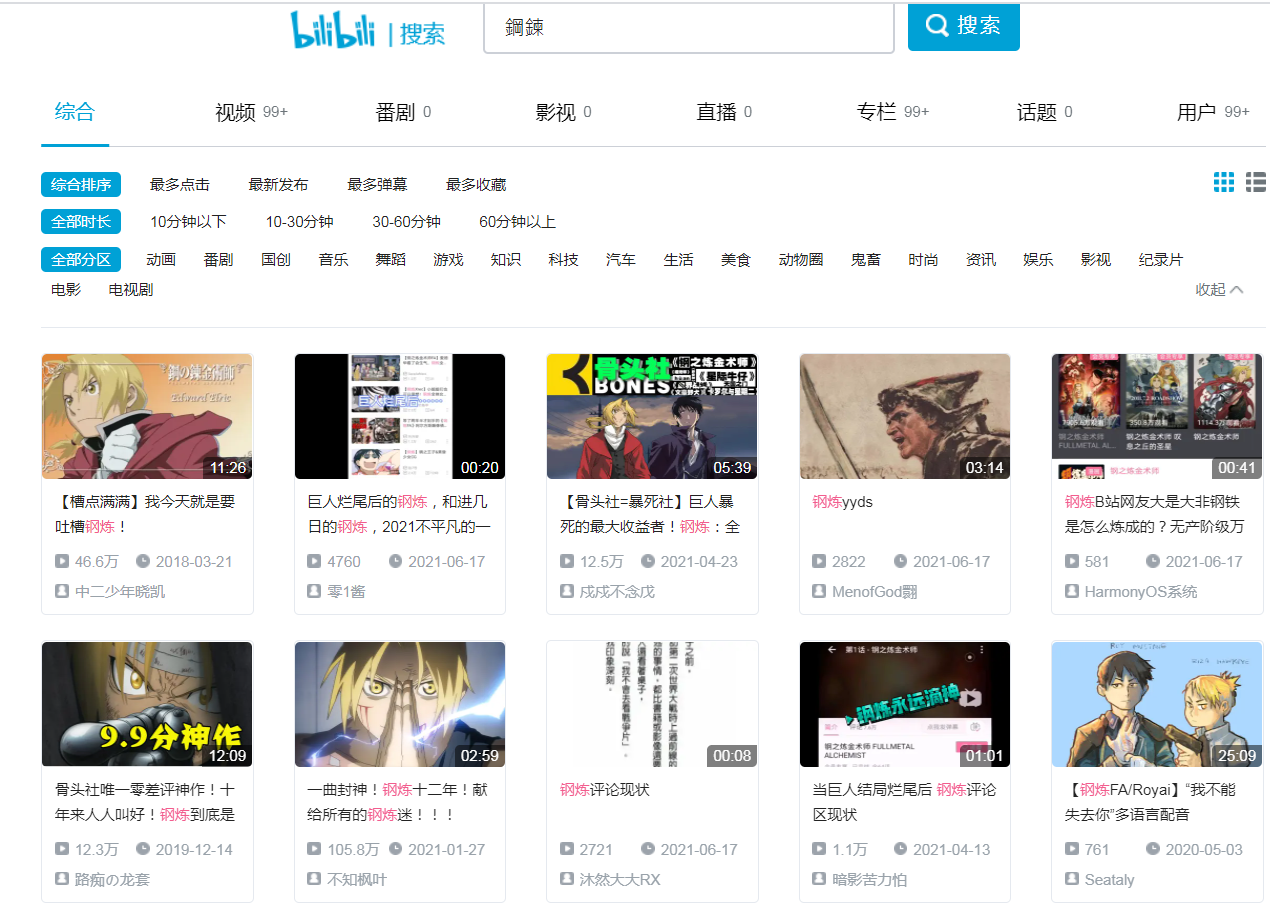Open title 【槽点满满】我今天就是要吐槽钢炼
The image size is (1270, 904).
pyautogui.click(x=145, y=514)
